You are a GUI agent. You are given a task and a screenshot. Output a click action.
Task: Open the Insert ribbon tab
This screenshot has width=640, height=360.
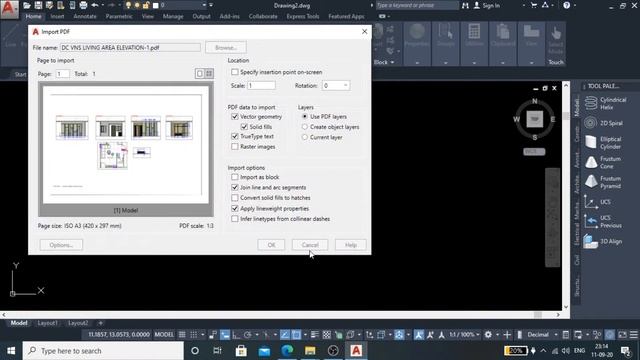tap(58, 16)
